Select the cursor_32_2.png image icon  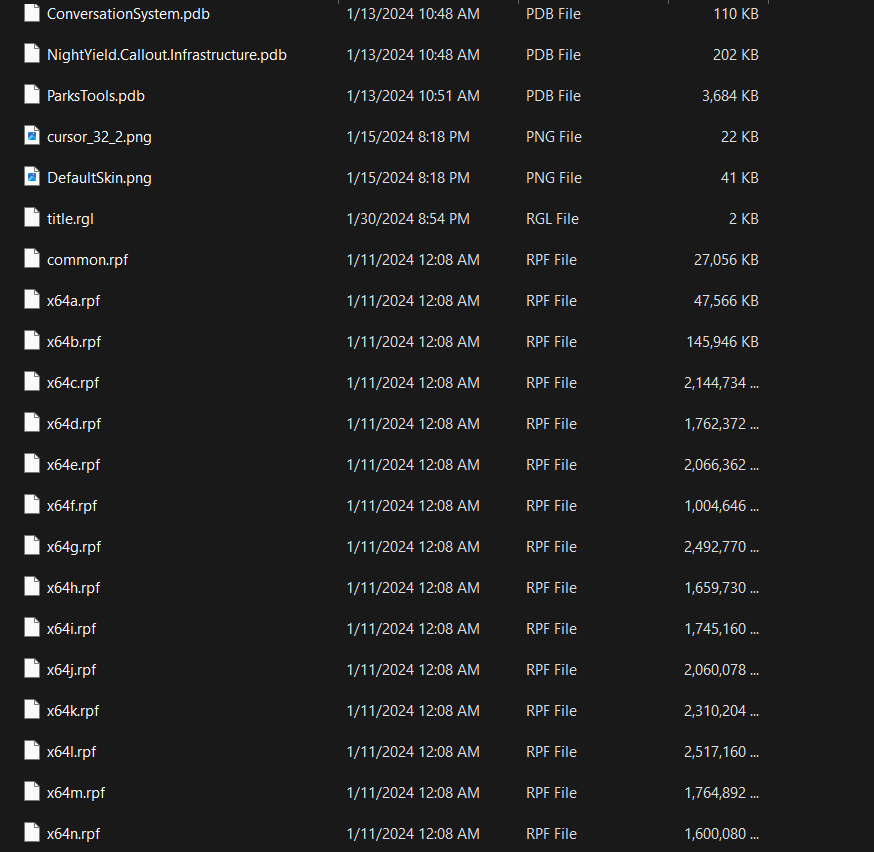click(31, 137)
